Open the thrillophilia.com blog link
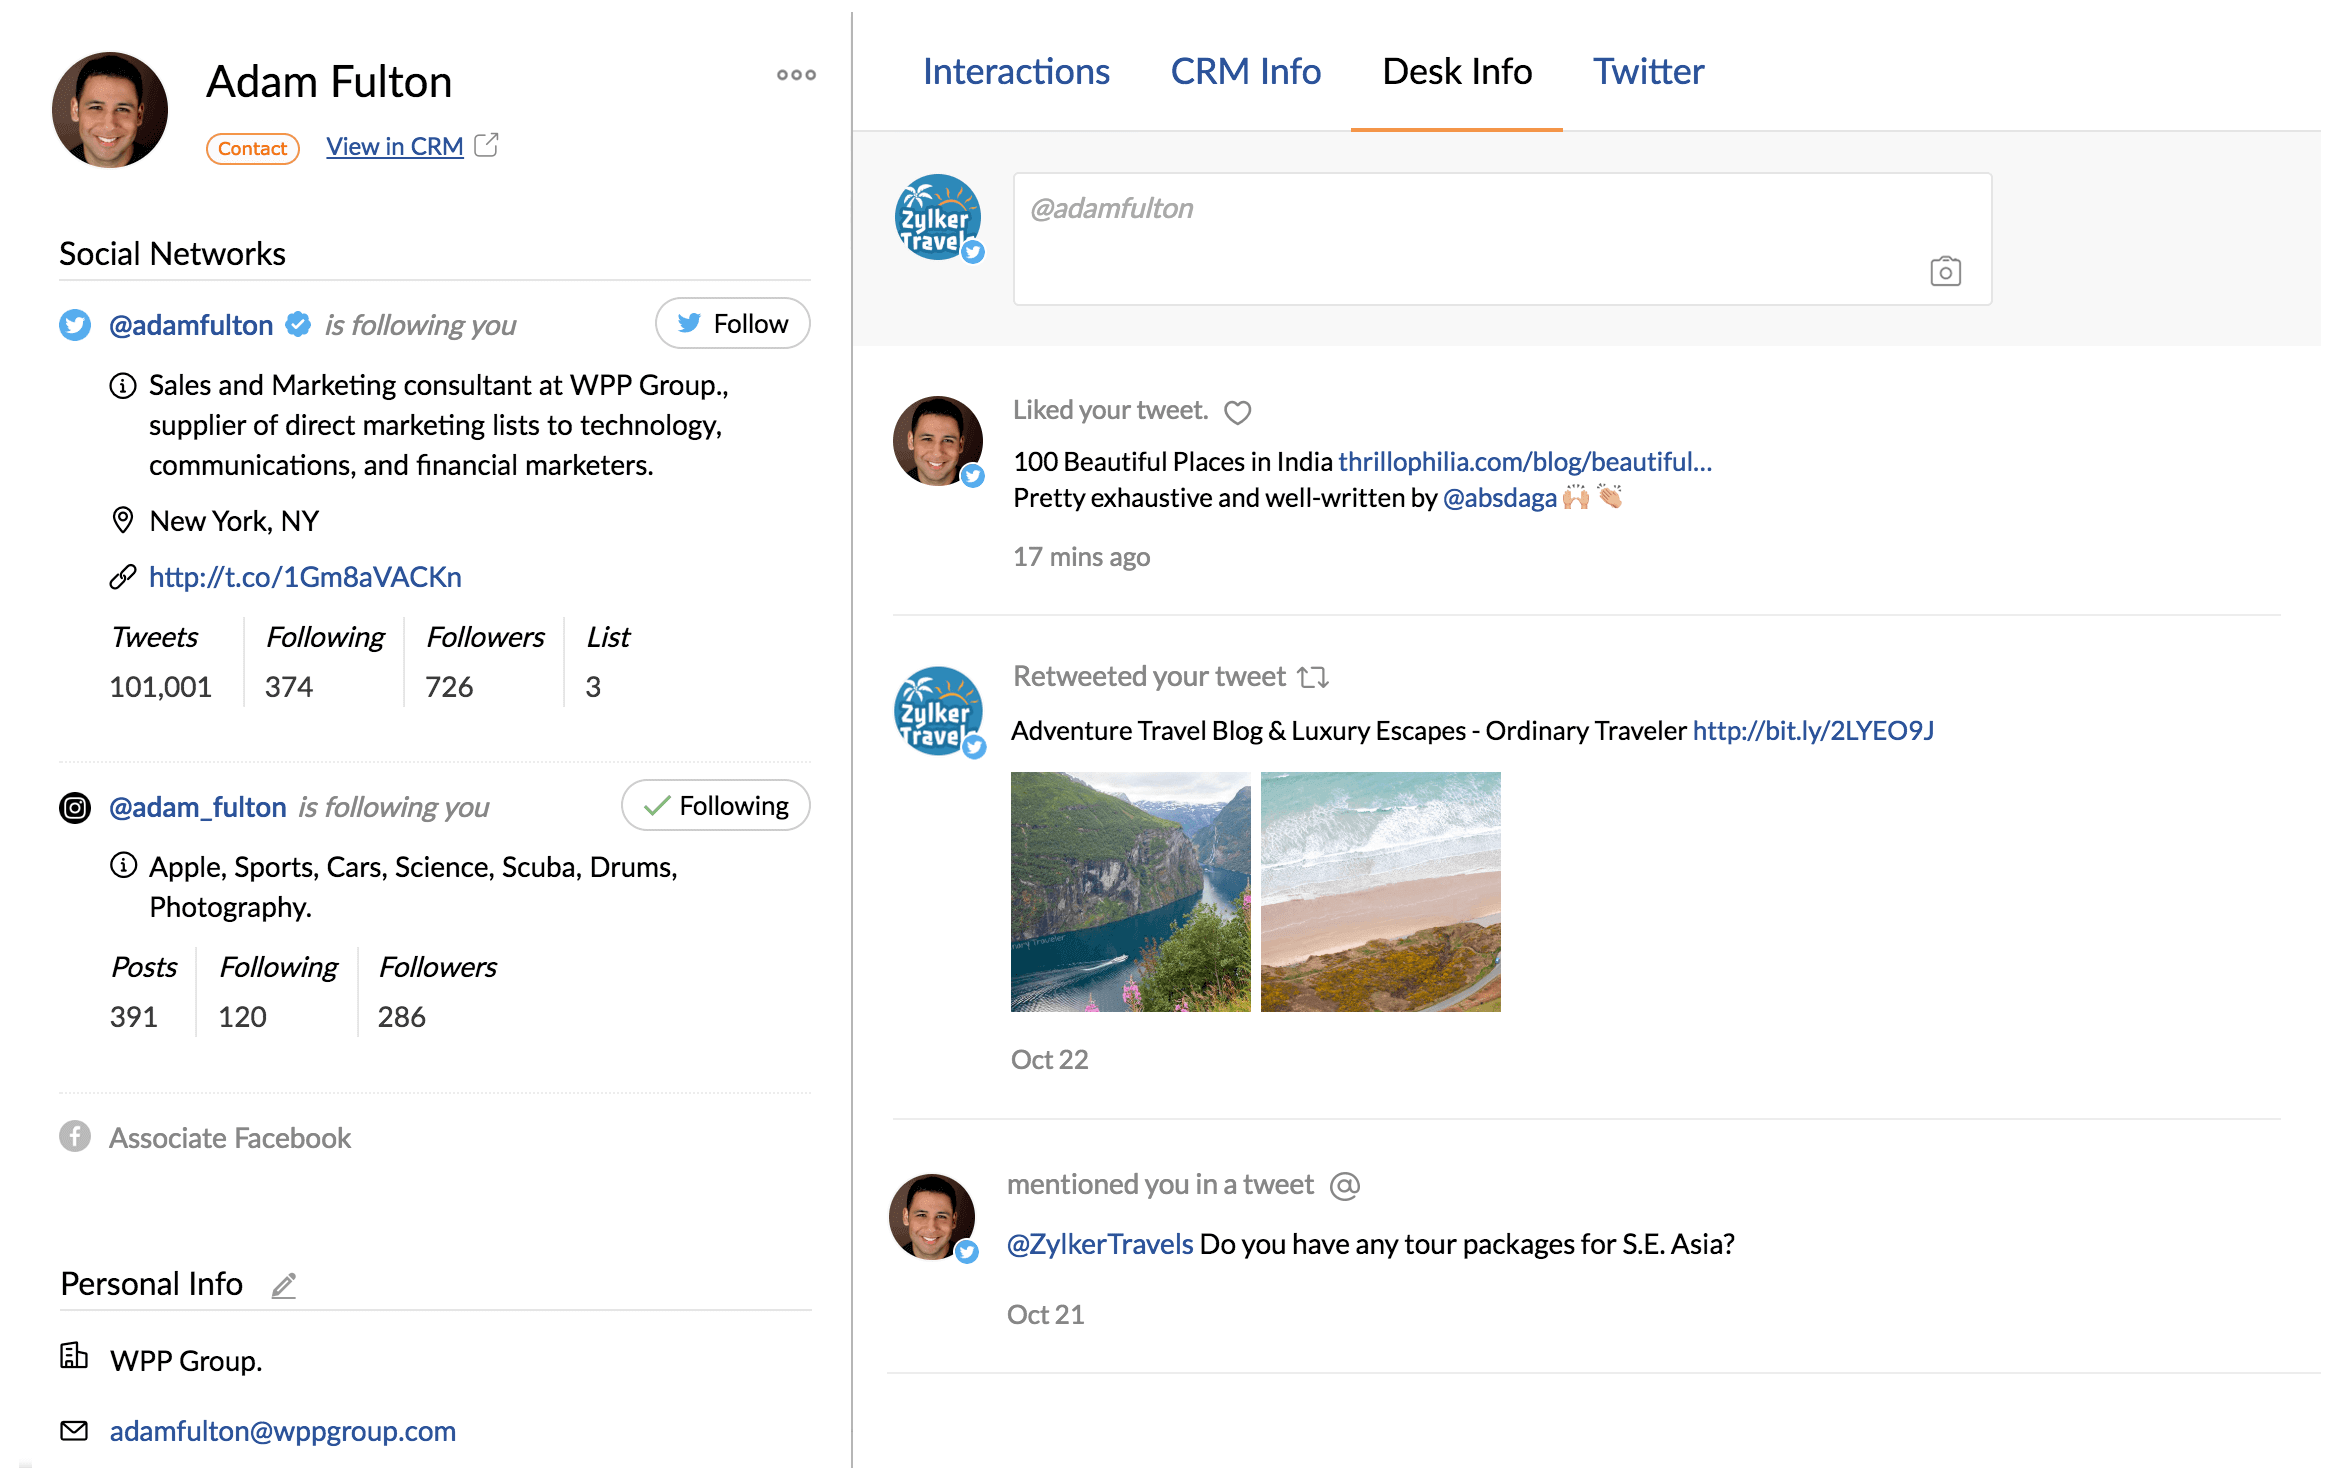2340x1480 pixels. tap(1525, 461)
